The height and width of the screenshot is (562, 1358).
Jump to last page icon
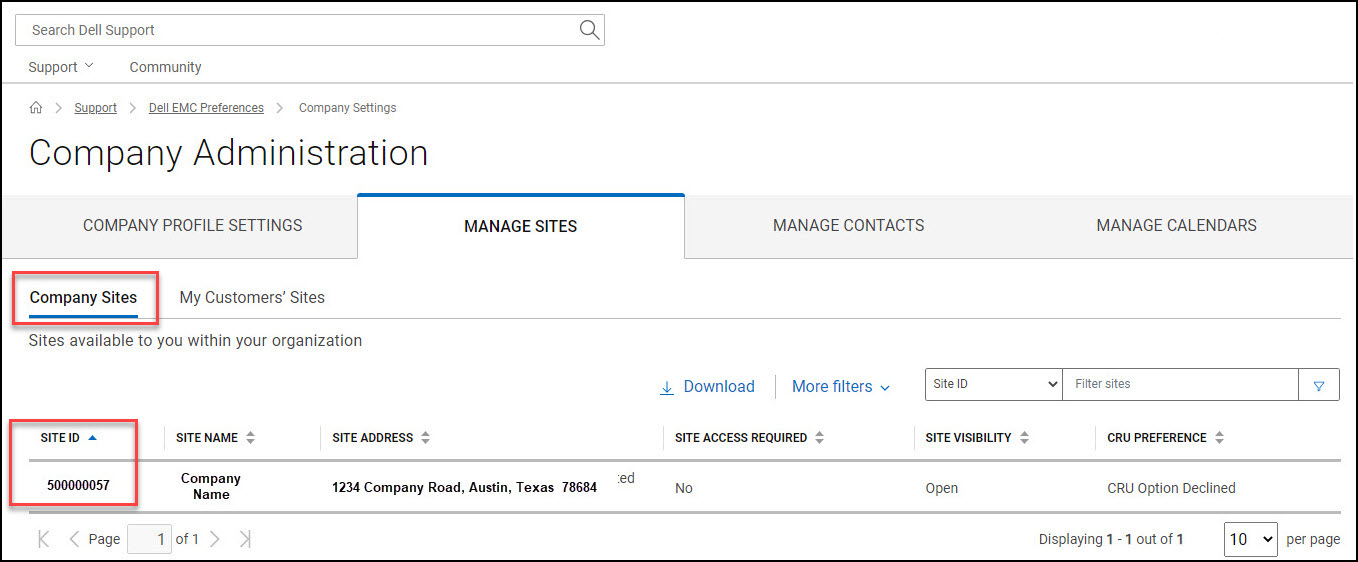click(x=245, y=539)
